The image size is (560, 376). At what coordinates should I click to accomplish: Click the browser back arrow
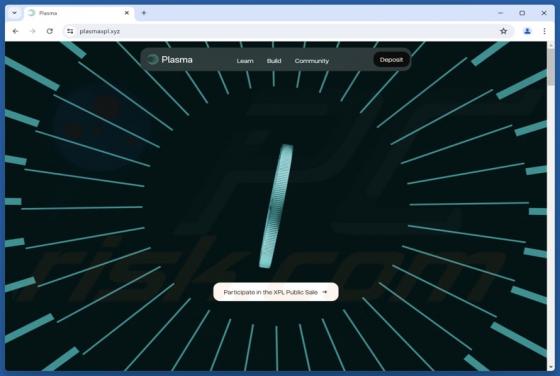(x=15, y=31)
